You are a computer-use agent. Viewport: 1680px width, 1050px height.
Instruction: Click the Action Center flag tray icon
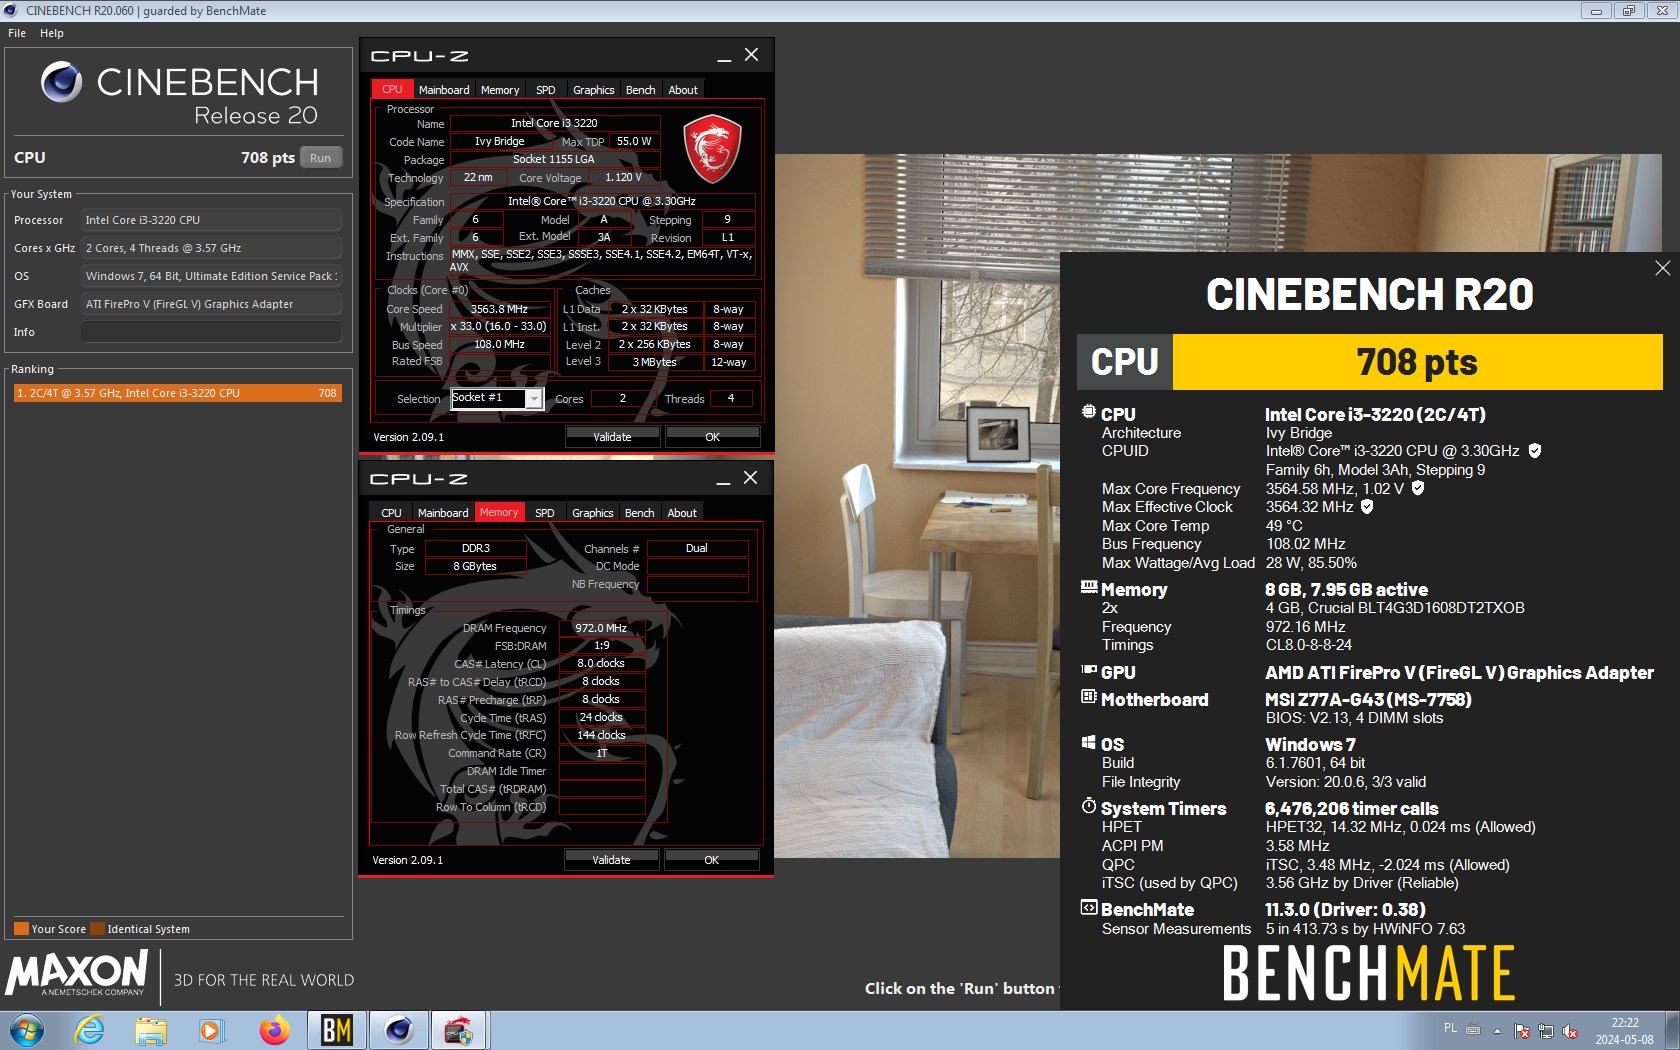[x=1522, y=1030]
